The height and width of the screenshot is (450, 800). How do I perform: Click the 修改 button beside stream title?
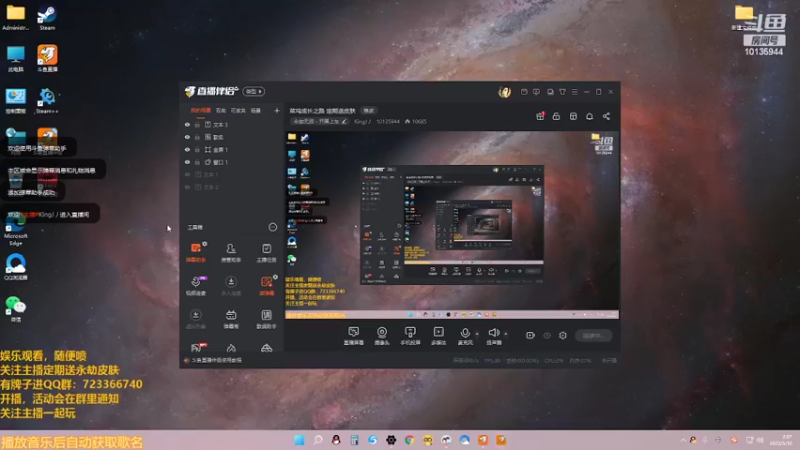(368, 111)
